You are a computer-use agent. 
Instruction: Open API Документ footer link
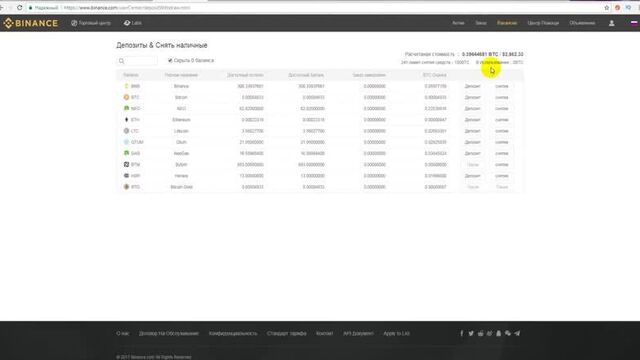(x=358, y=333)
